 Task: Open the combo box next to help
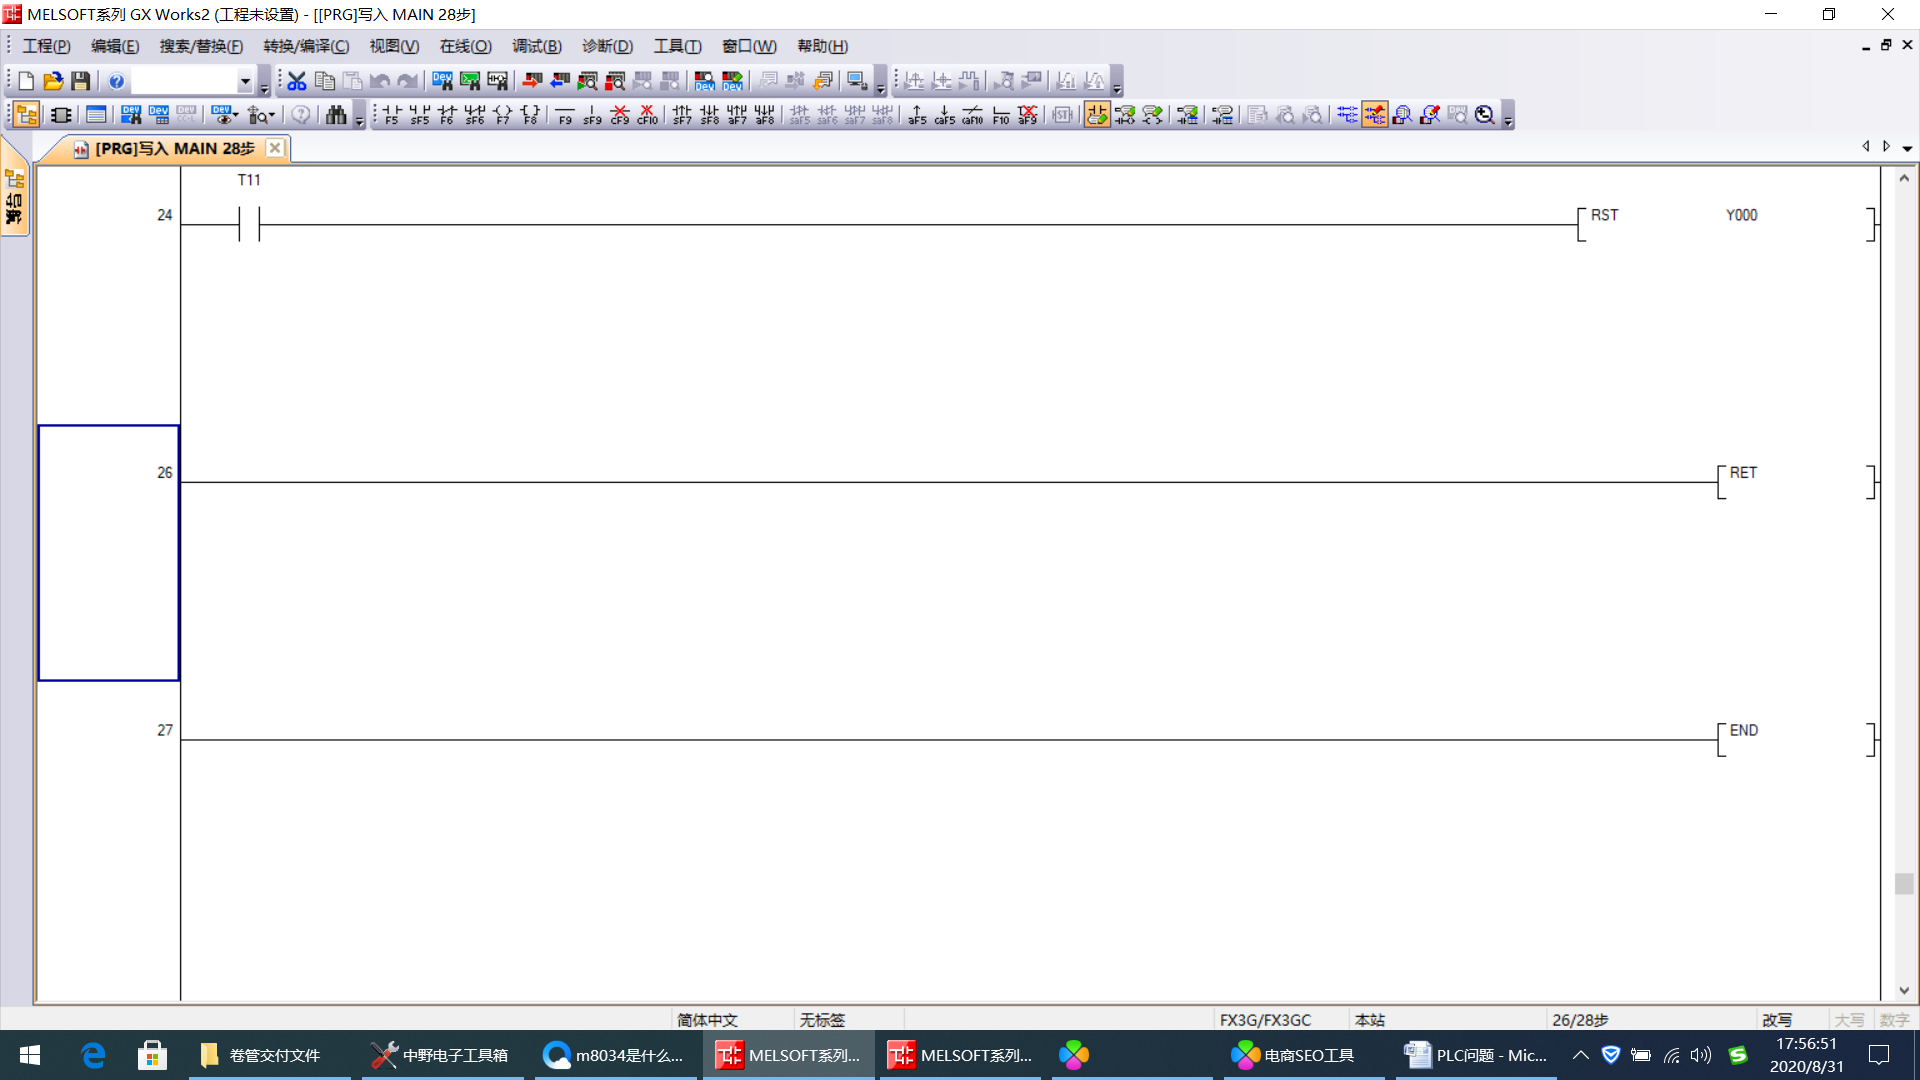click(245, 81)
